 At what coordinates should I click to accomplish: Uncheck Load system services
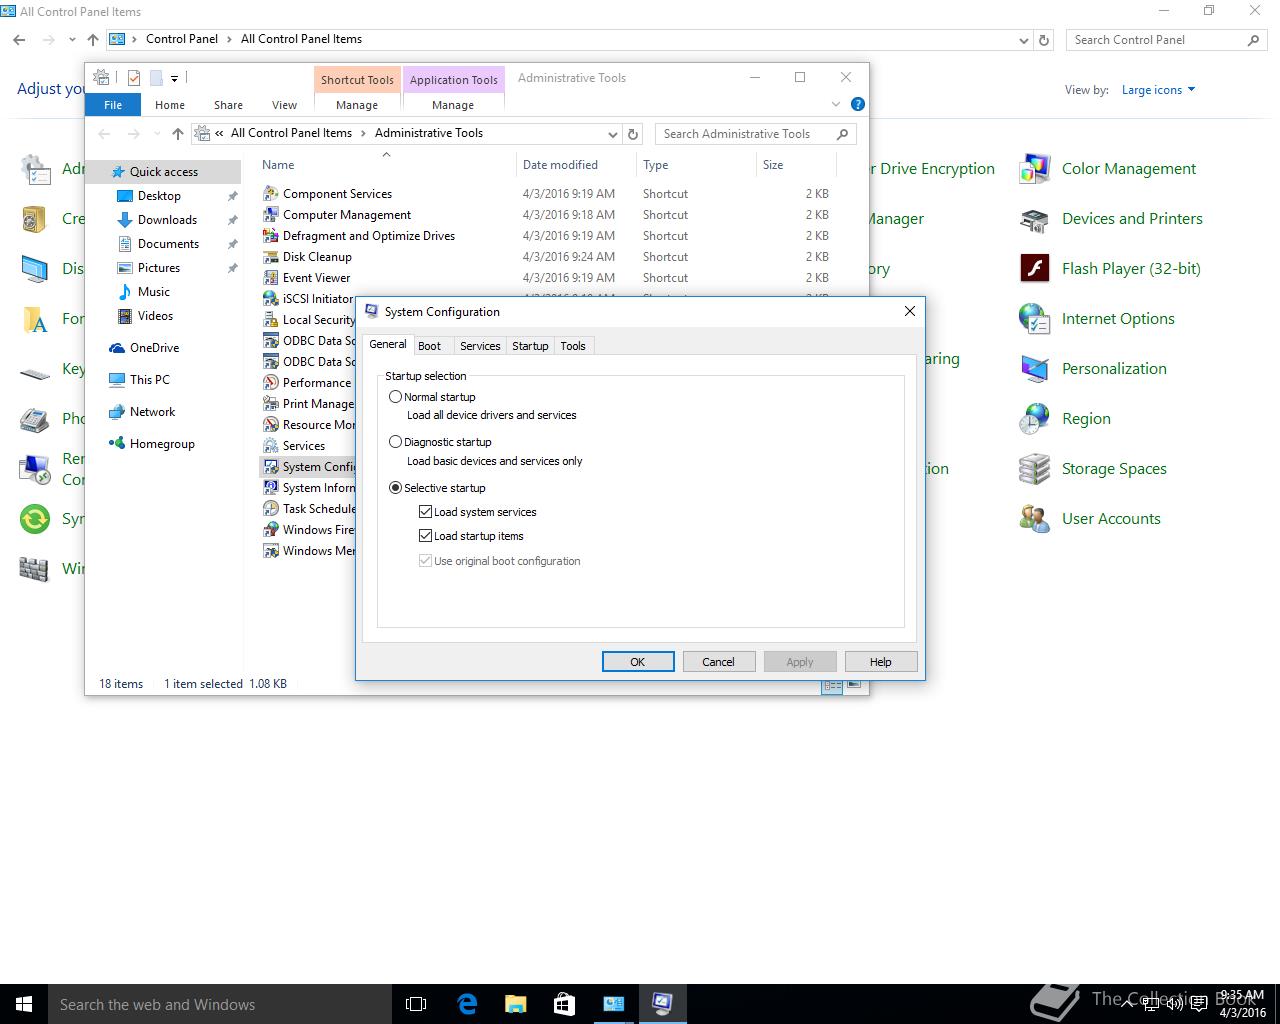426,512
